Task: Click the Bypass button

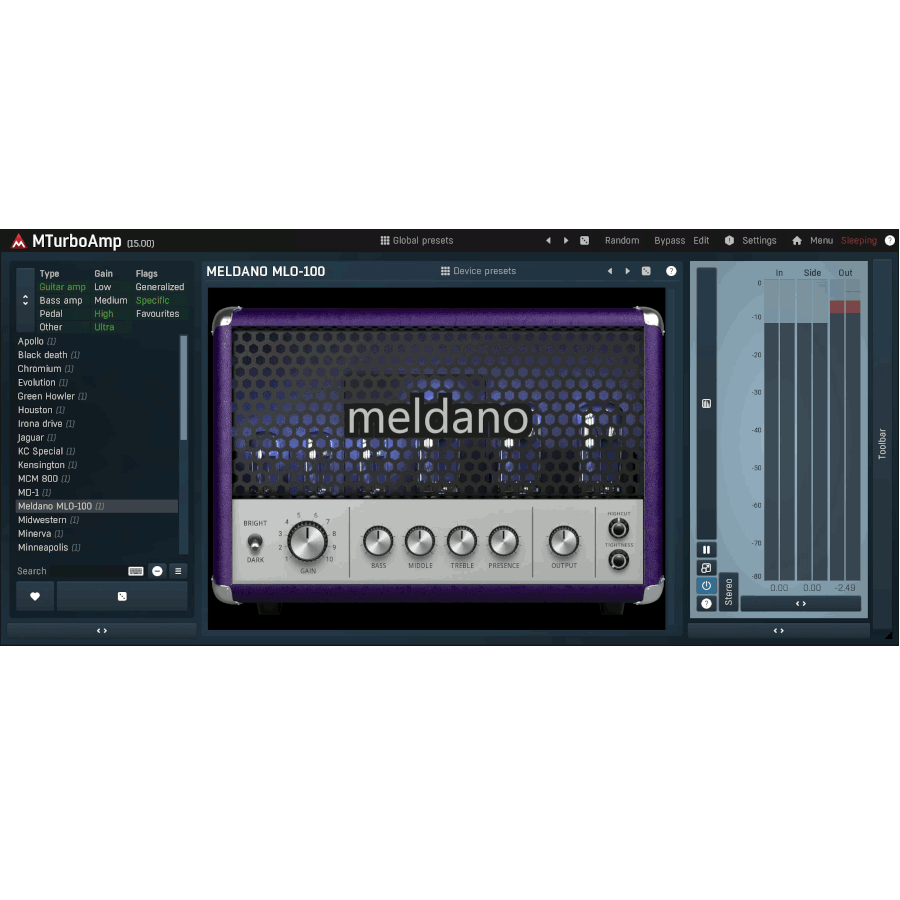Action: [x=669, y=240]
